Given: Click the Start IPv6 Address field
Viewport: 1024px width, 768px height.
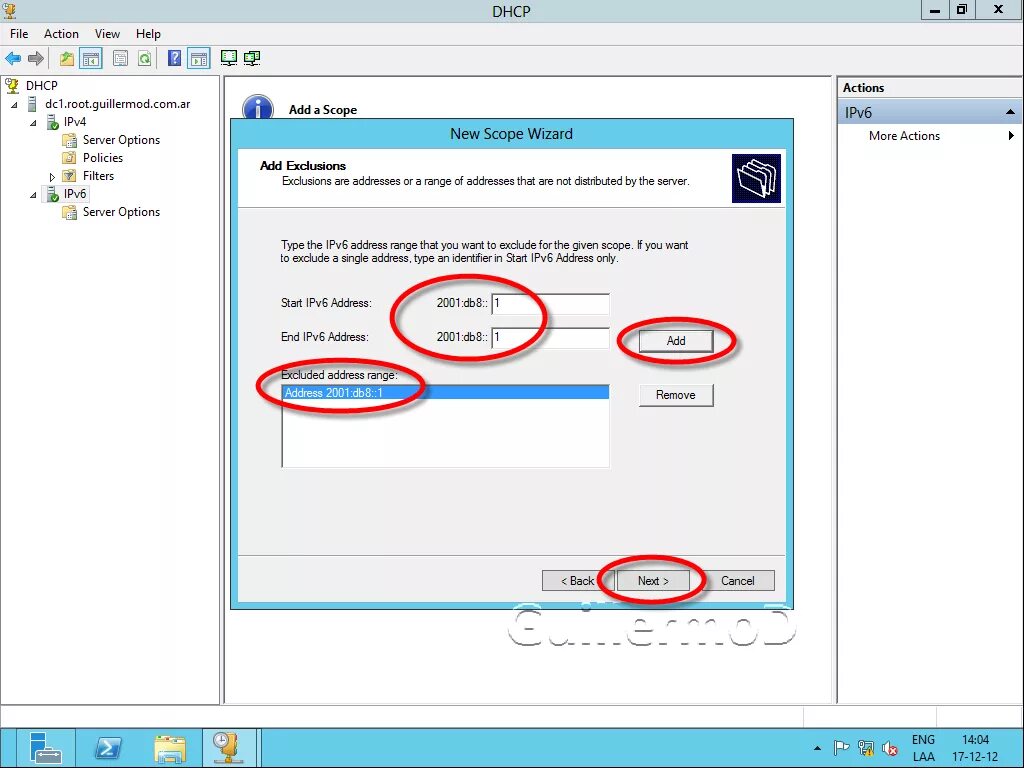Looking at the screenshot, I should coord(550,303).
